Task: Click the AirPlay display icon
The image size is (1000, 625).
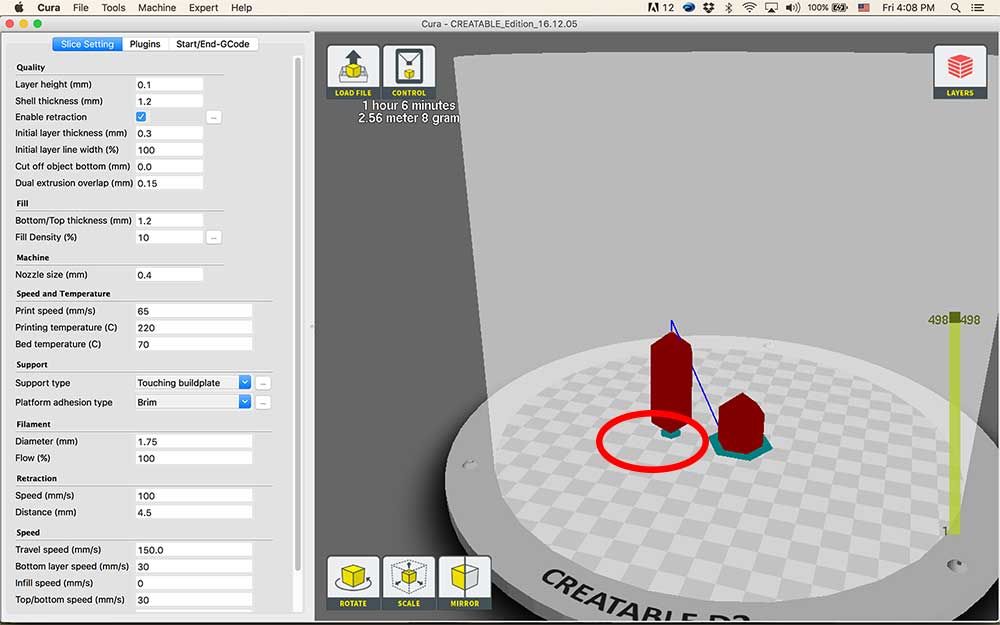Action: coord(771,8)
